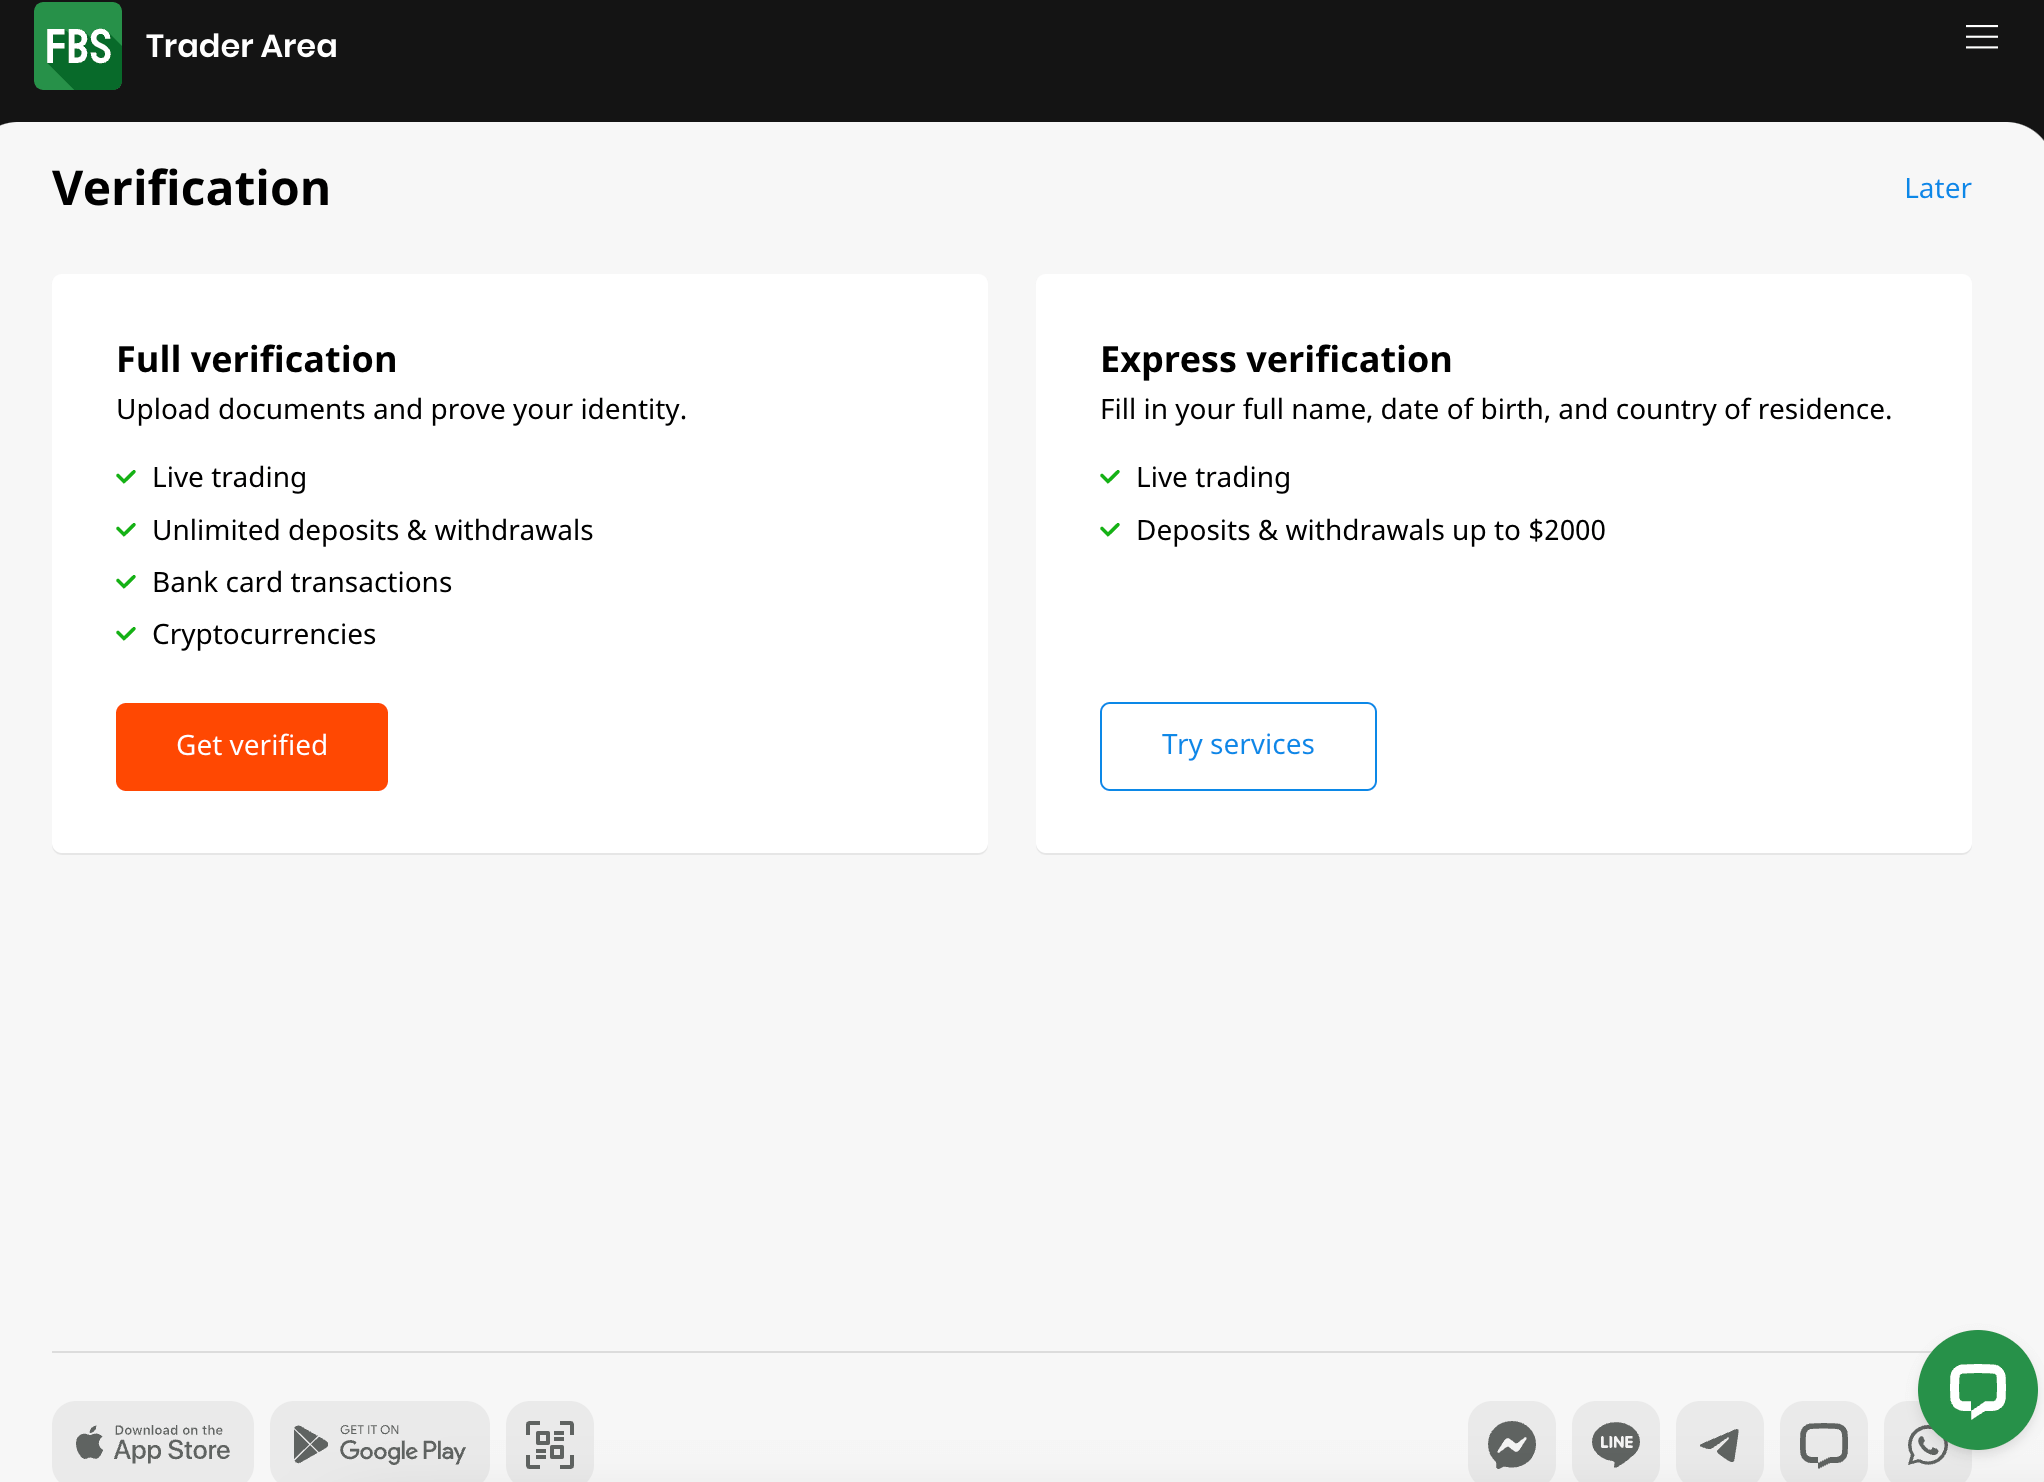Click the LINE messaging icon

coord(1616,1442)
